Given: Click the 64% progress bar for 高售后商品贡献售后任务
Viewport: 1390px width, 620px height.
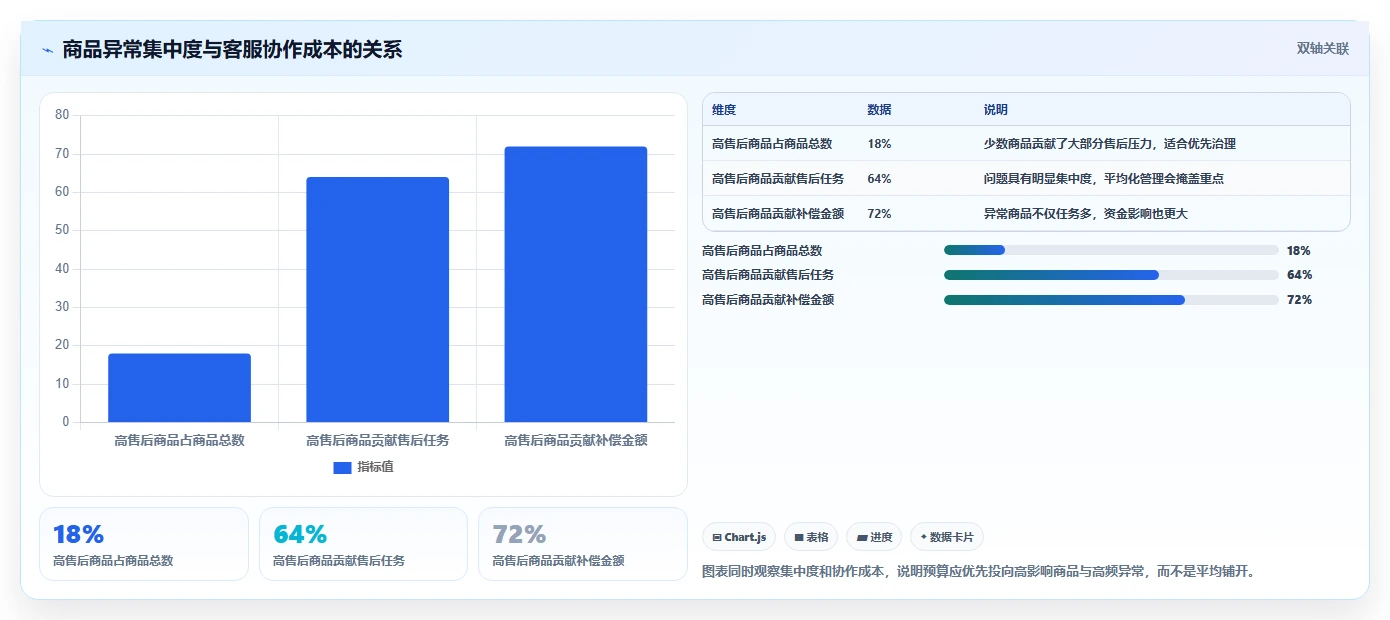Looking at the screenshot, I should [x=1111, y=275].
